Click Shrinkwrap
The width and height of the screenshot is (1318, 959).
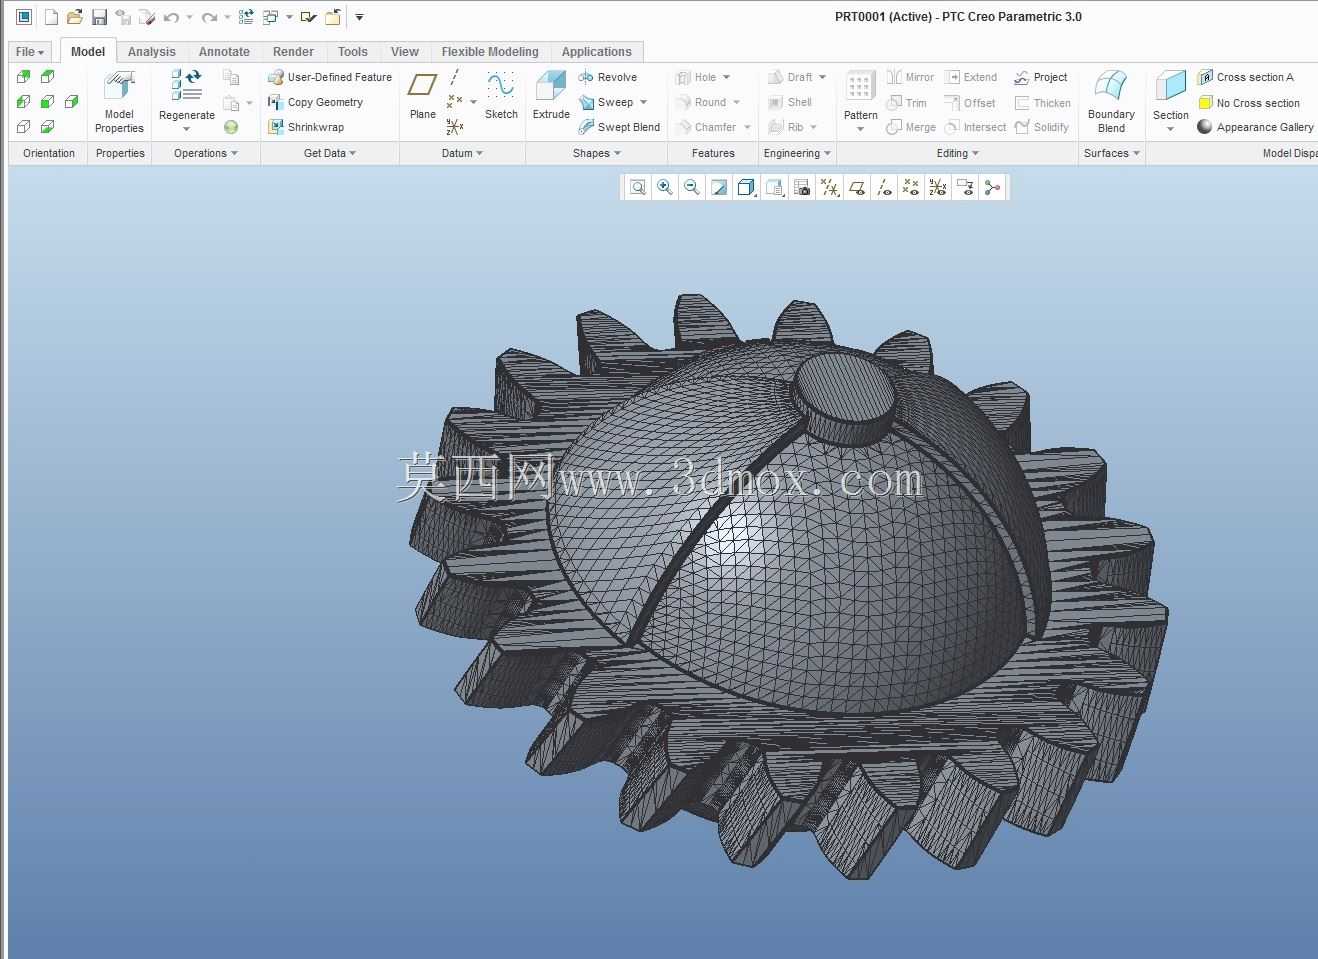(x=306, y=127)
